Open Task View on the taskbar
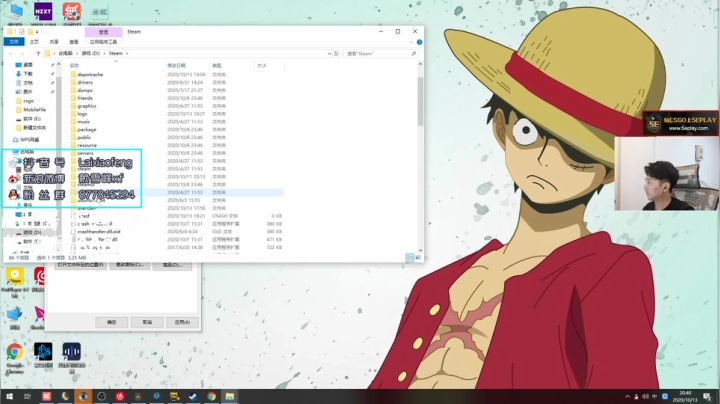 (x=28, y=396)
